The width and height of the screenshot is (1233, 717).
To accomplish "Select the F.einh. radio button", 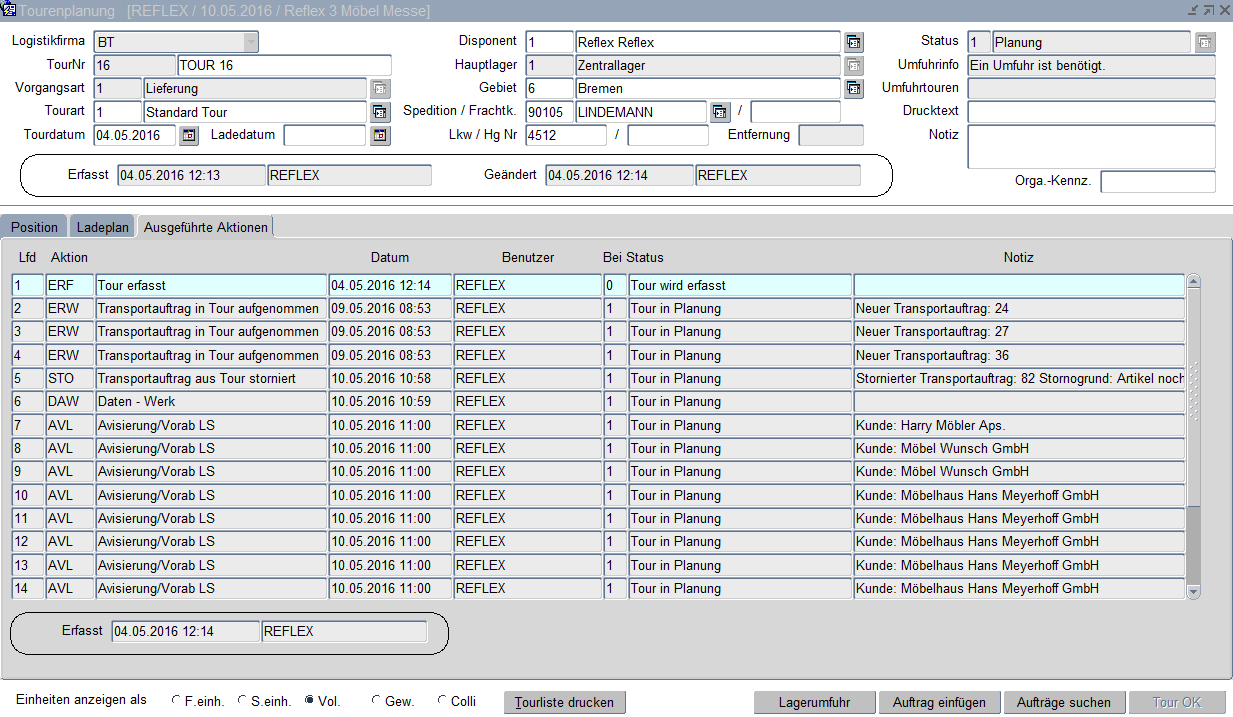I will coord(177,701).
